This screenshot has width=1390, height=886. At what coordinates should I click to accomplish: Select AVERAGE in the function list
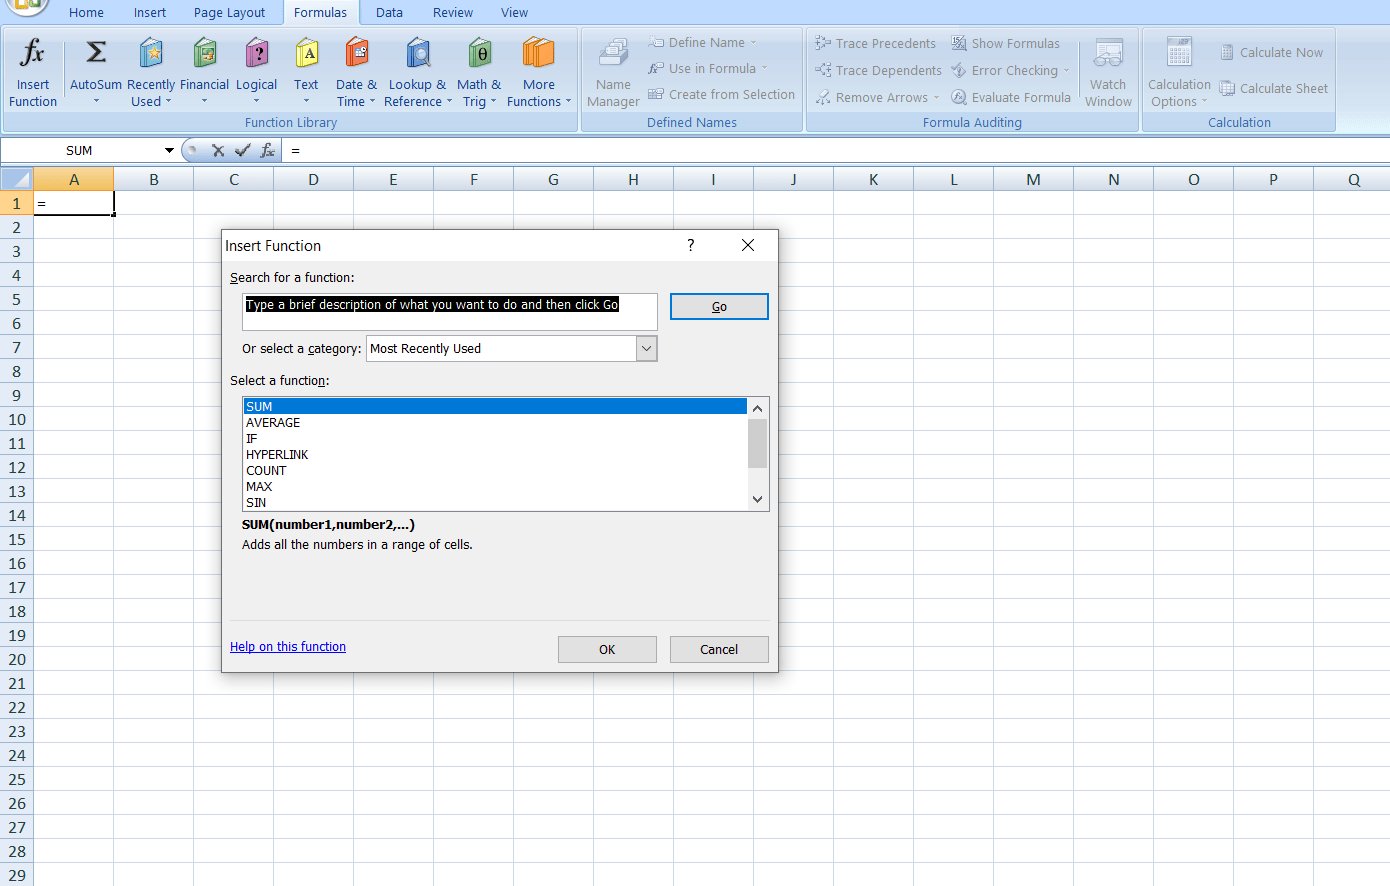[x=495, y=423]
